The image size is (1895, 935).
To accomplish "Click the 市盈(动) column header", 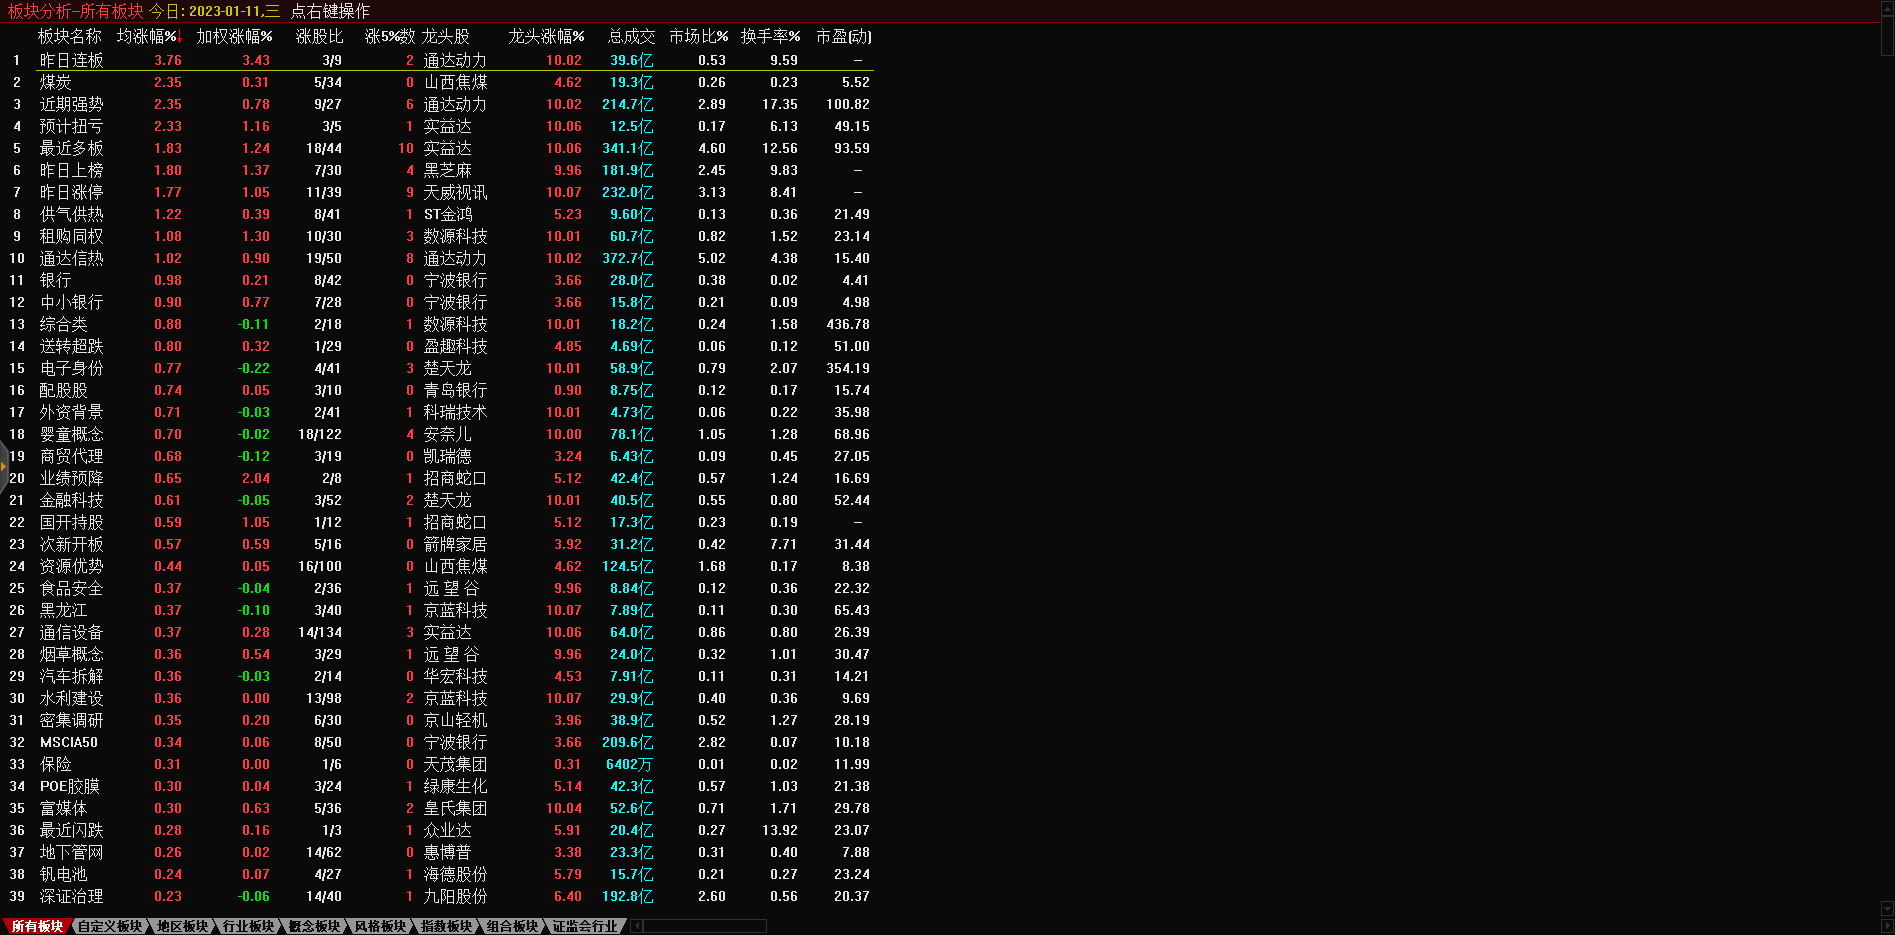I will coord(843,37).
